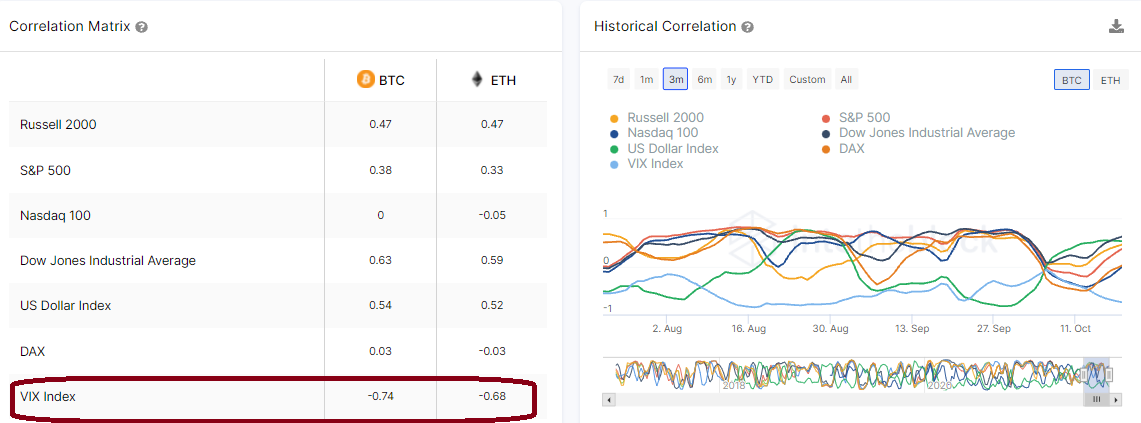
Task: Click the Dow Jones BTC value 0.63
Action: [381, 261]
